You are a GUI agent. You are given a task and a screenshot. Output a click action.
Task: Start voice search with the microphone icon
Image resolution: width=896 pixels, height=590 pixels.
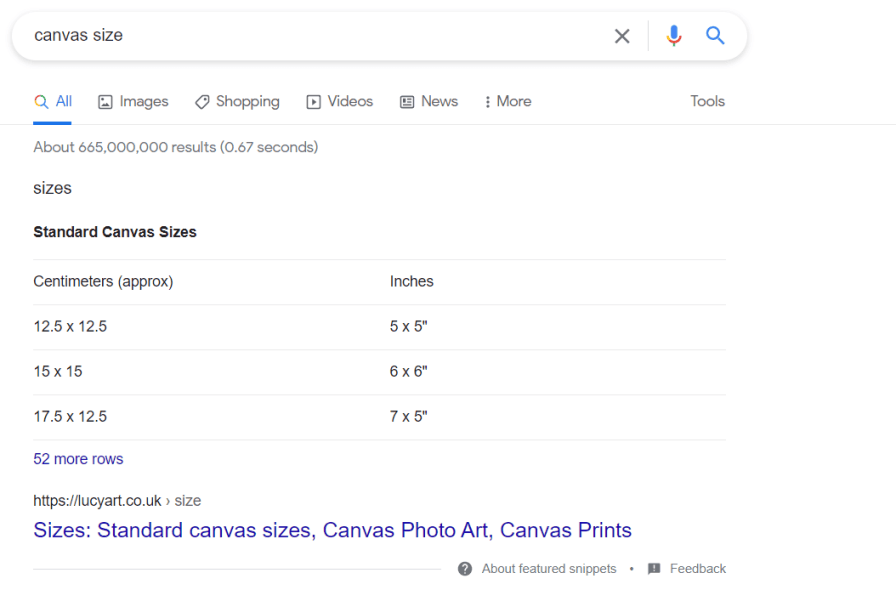674,35
